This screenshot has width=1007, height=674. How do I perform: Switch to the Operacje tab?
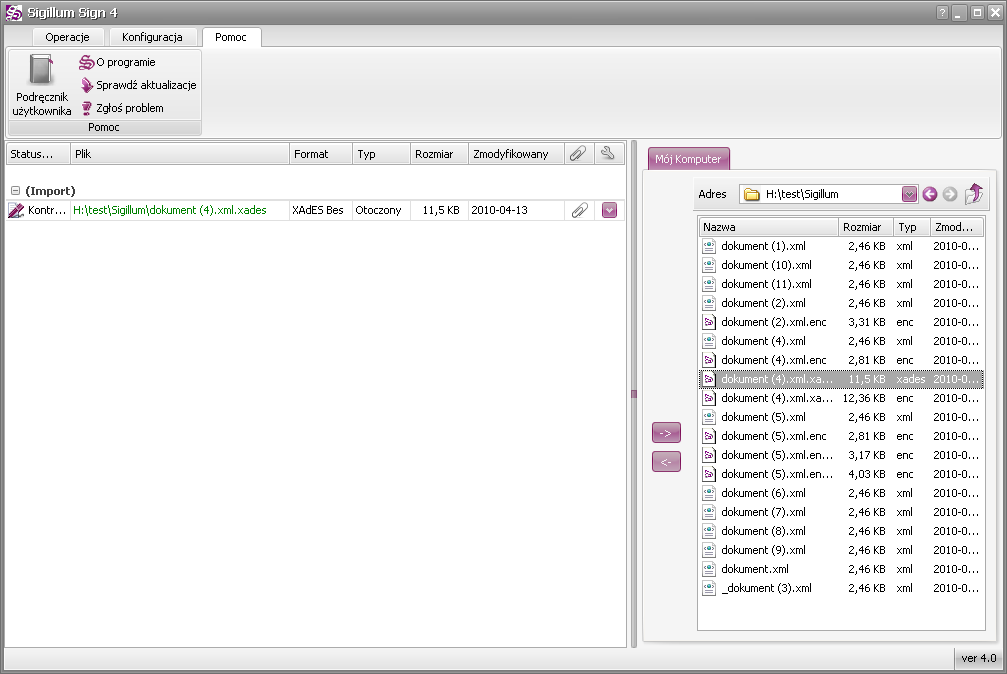67,37
